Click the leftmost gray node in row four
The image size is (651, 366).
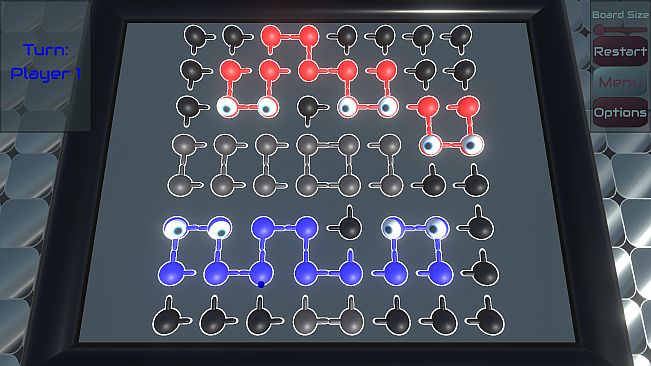pos(184,144)
